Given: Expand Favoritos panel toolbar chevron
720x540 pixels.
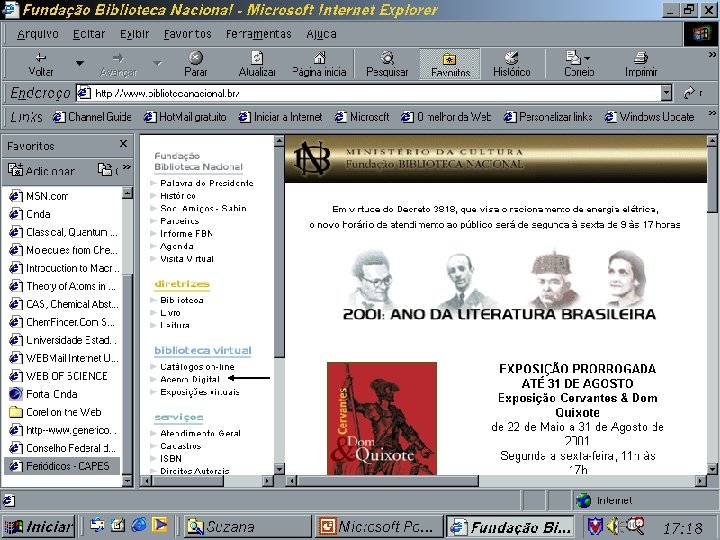Looking at the screenshot, I should click(x=127, y=168).
